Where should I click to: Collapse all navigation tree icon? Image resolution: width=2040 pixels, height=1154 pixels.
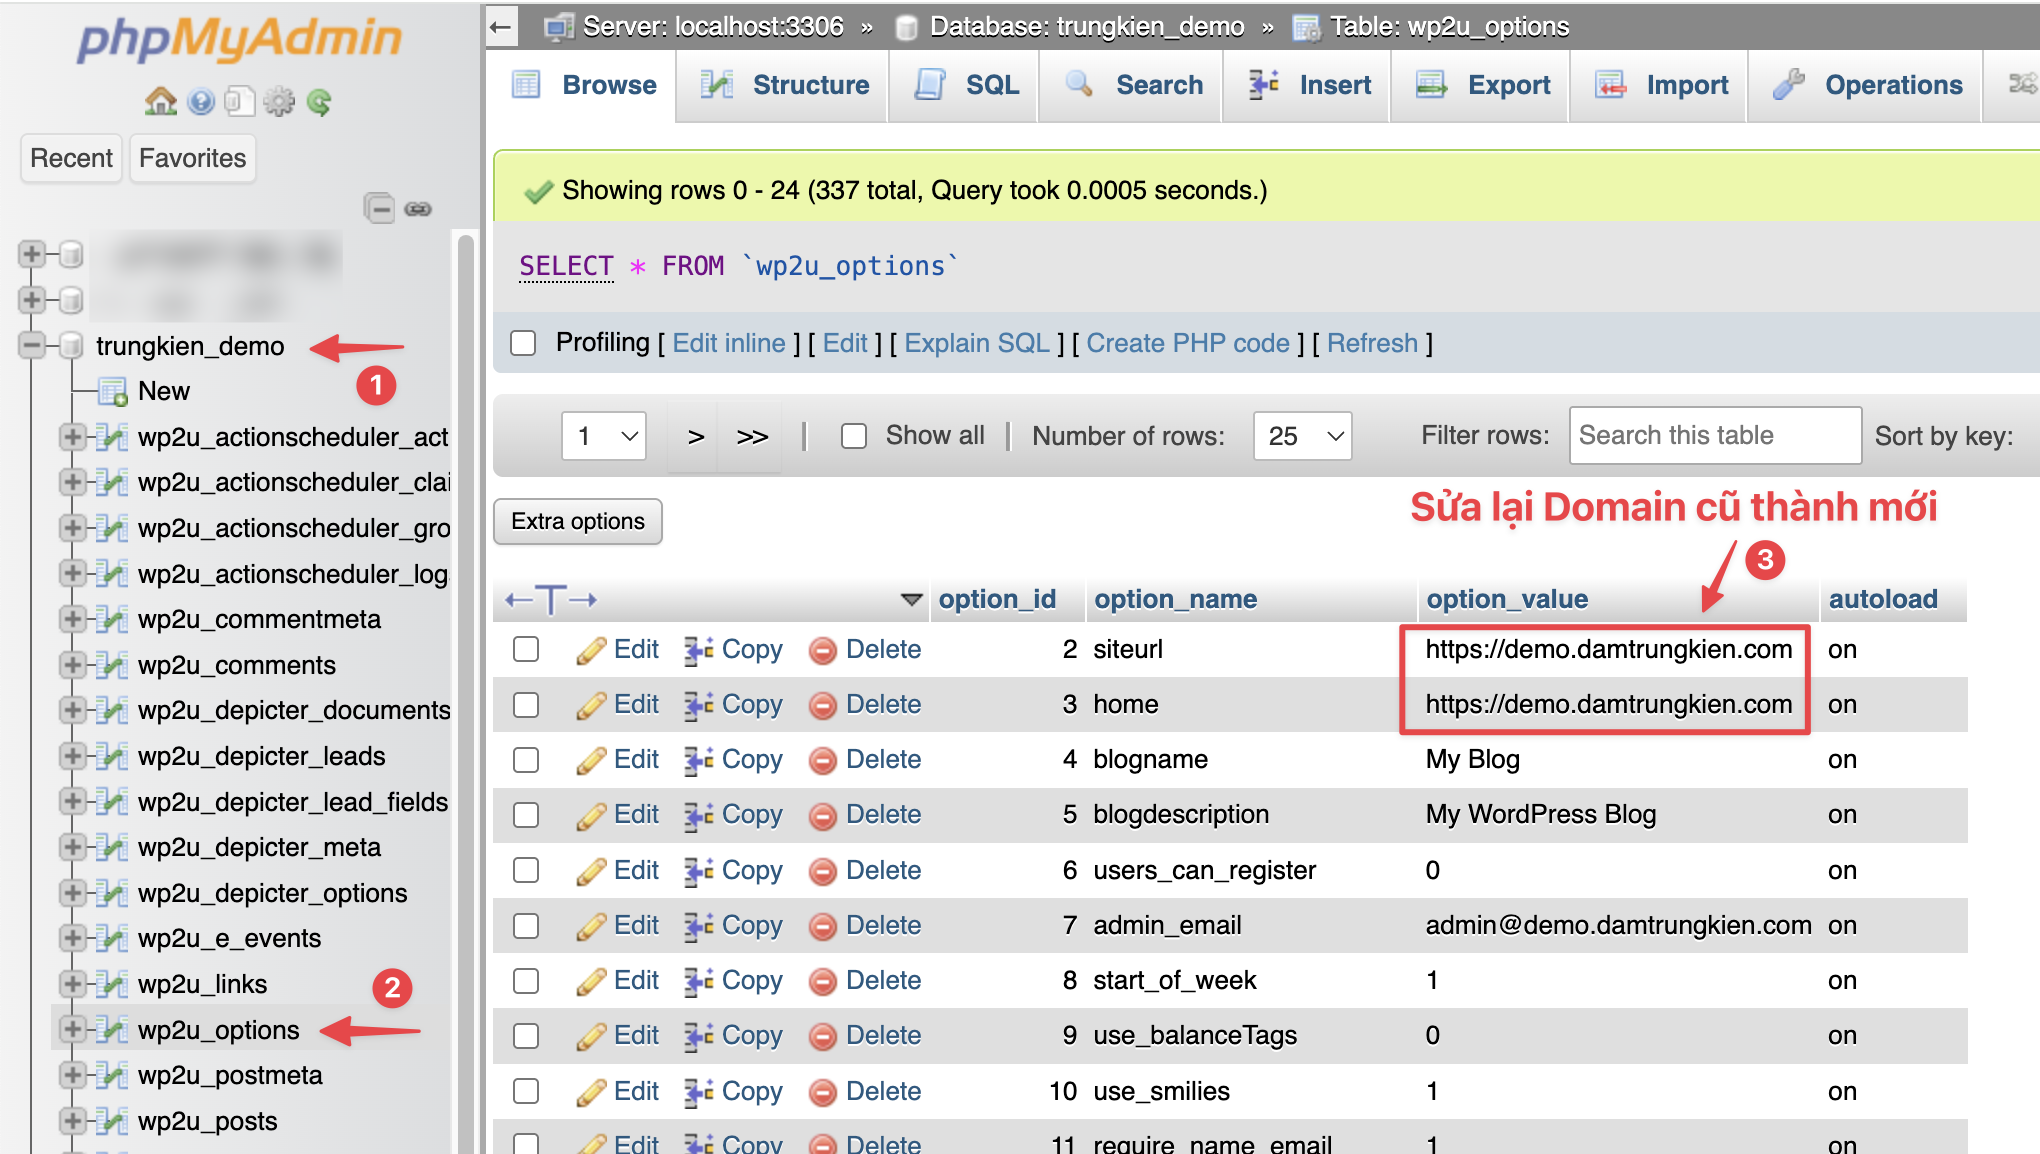pos(379,208)
